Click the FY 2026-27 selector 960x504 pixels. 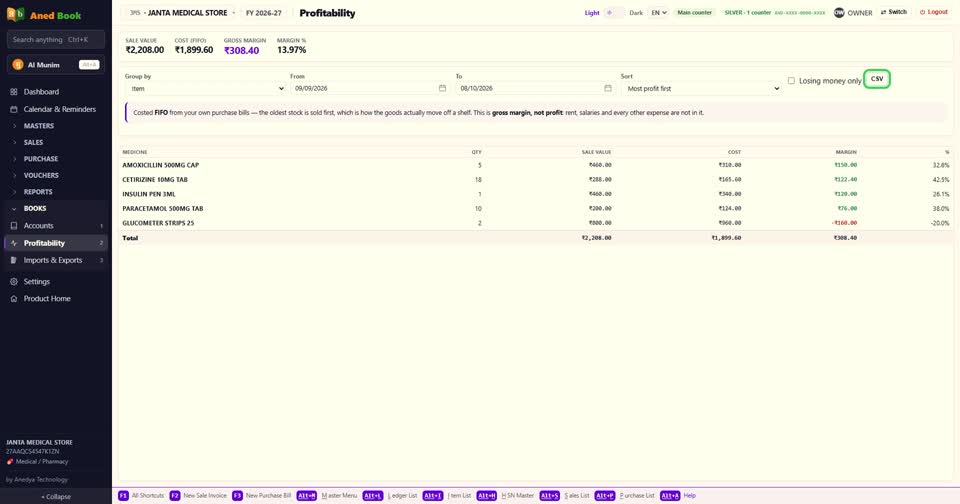pyautogui.click(x=264, y=12)
